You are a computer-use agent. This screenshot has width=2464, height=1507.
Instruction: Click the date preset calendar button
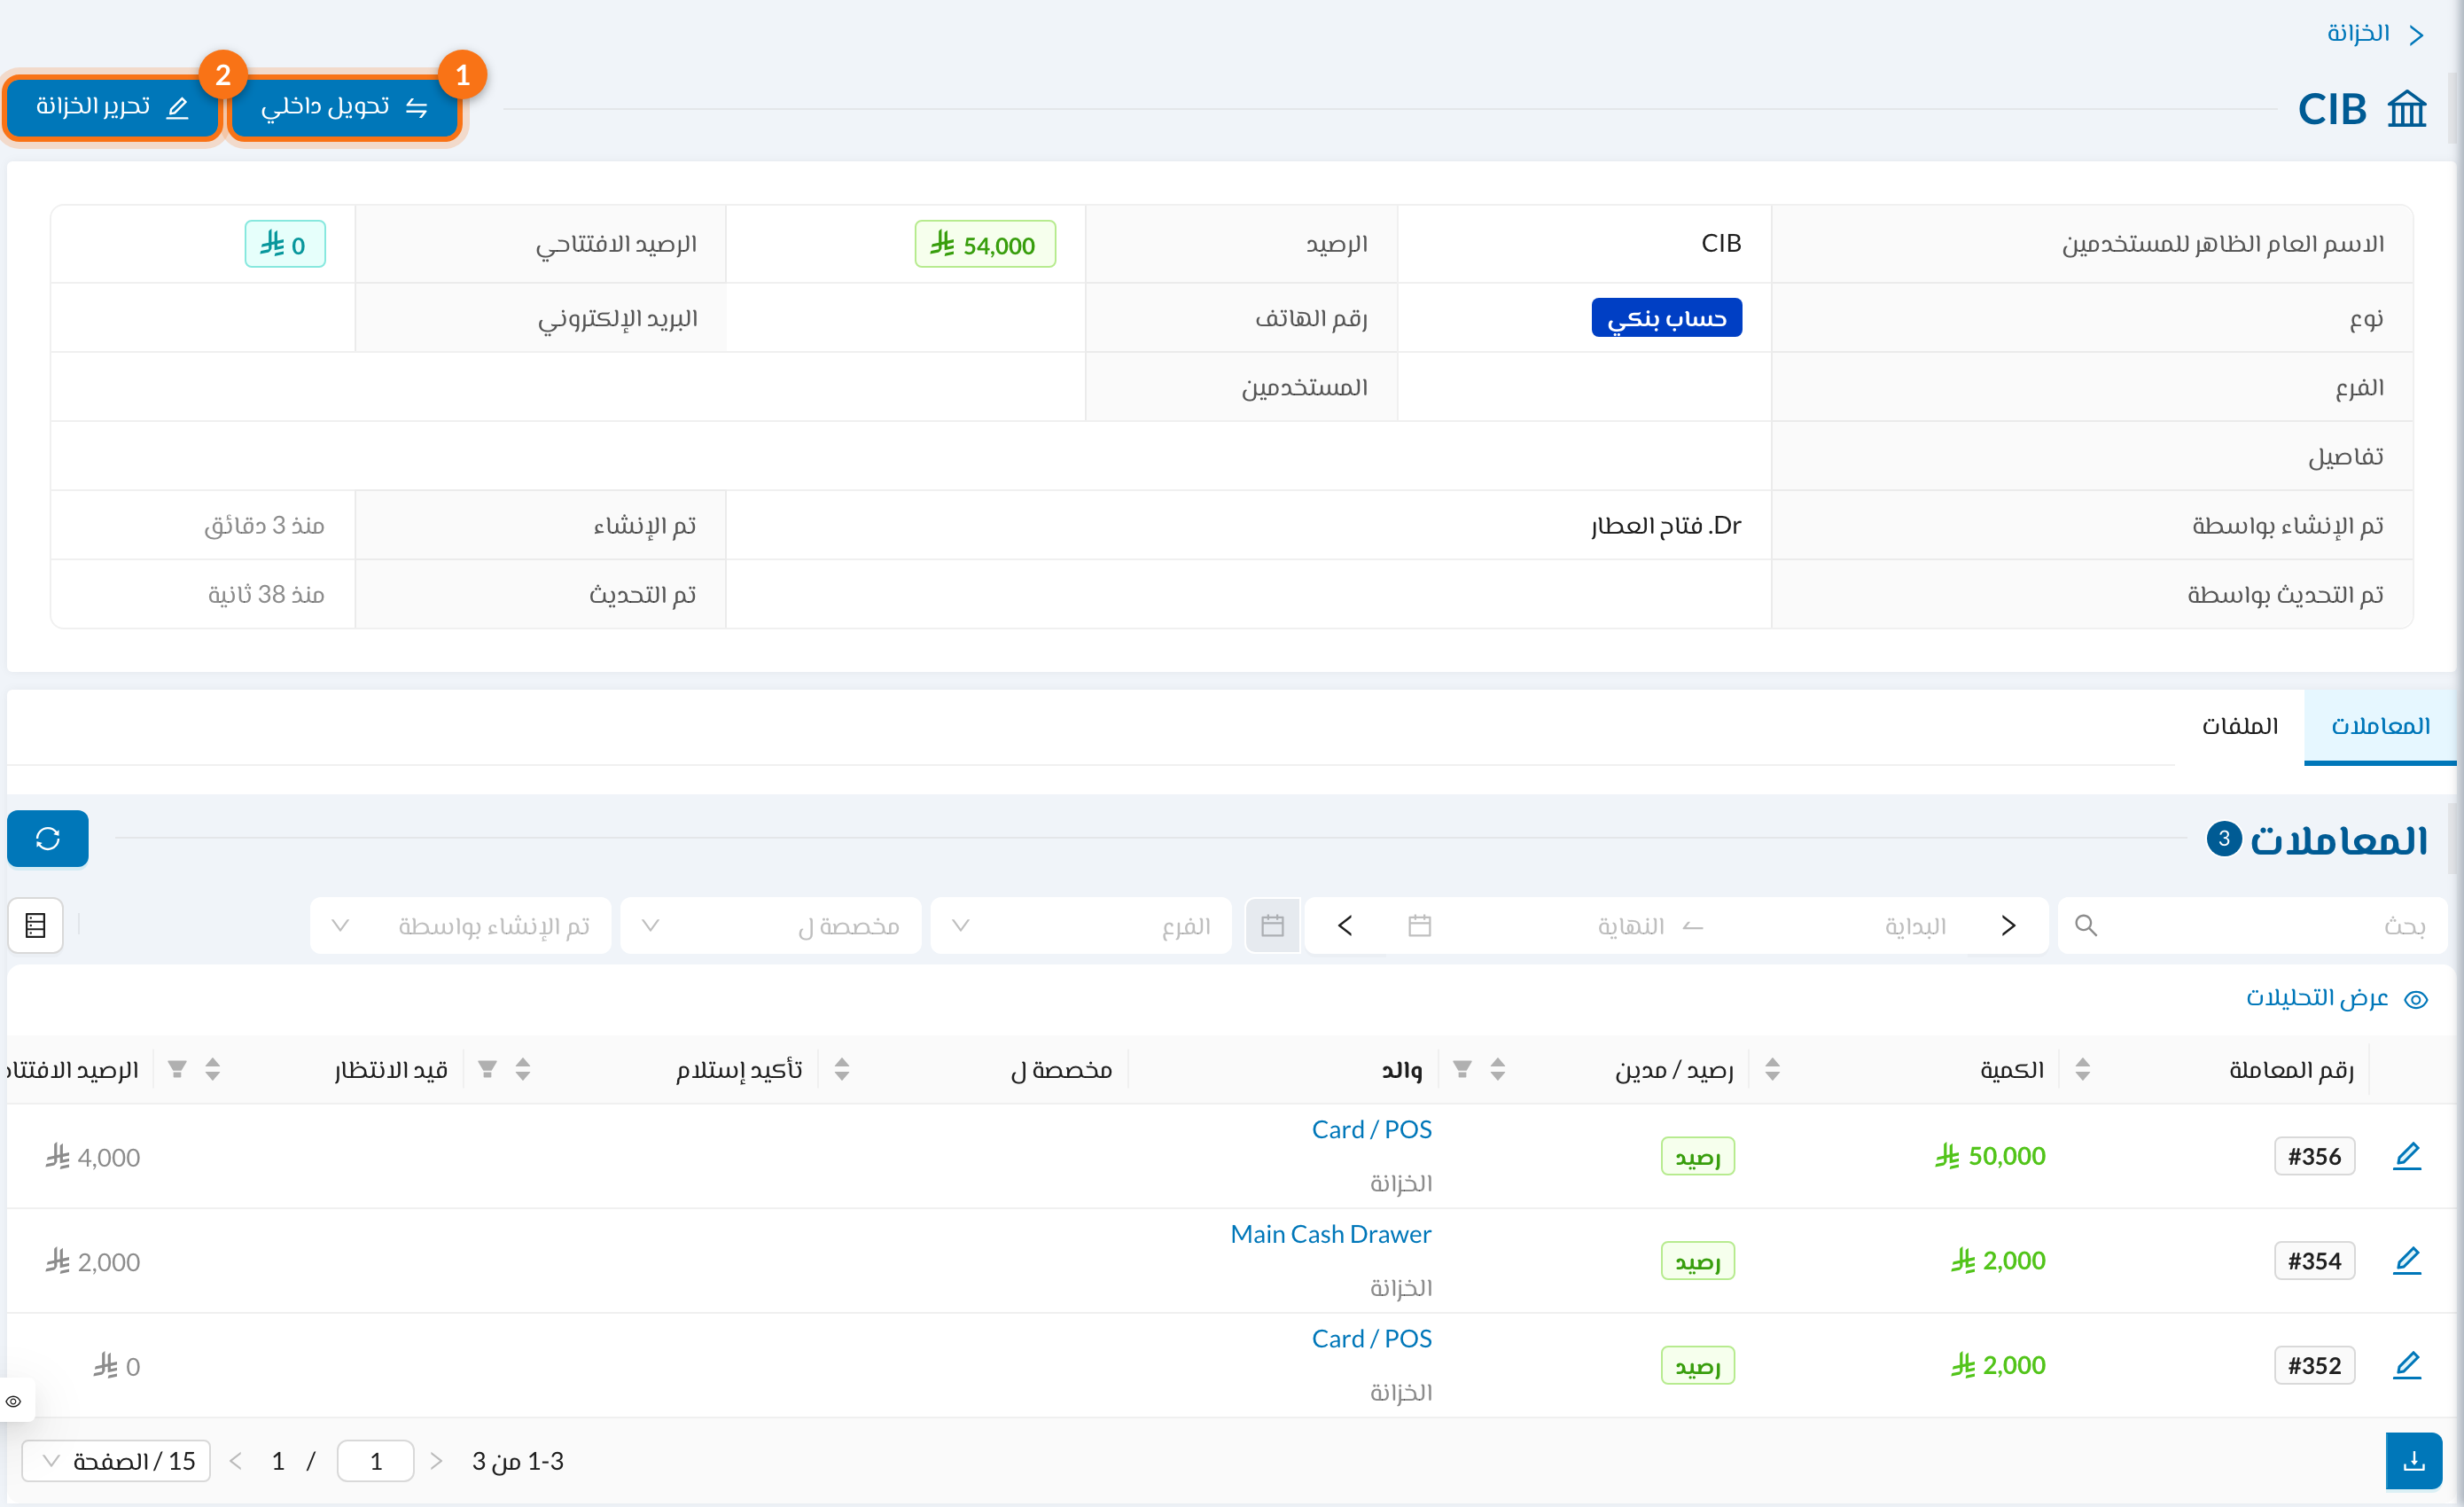pos(1272,925)
